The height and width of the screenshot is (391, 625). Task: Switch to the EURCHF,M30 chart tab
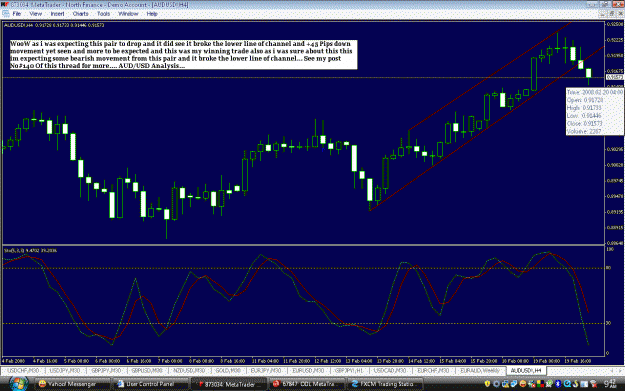click(x=433, y=371)
